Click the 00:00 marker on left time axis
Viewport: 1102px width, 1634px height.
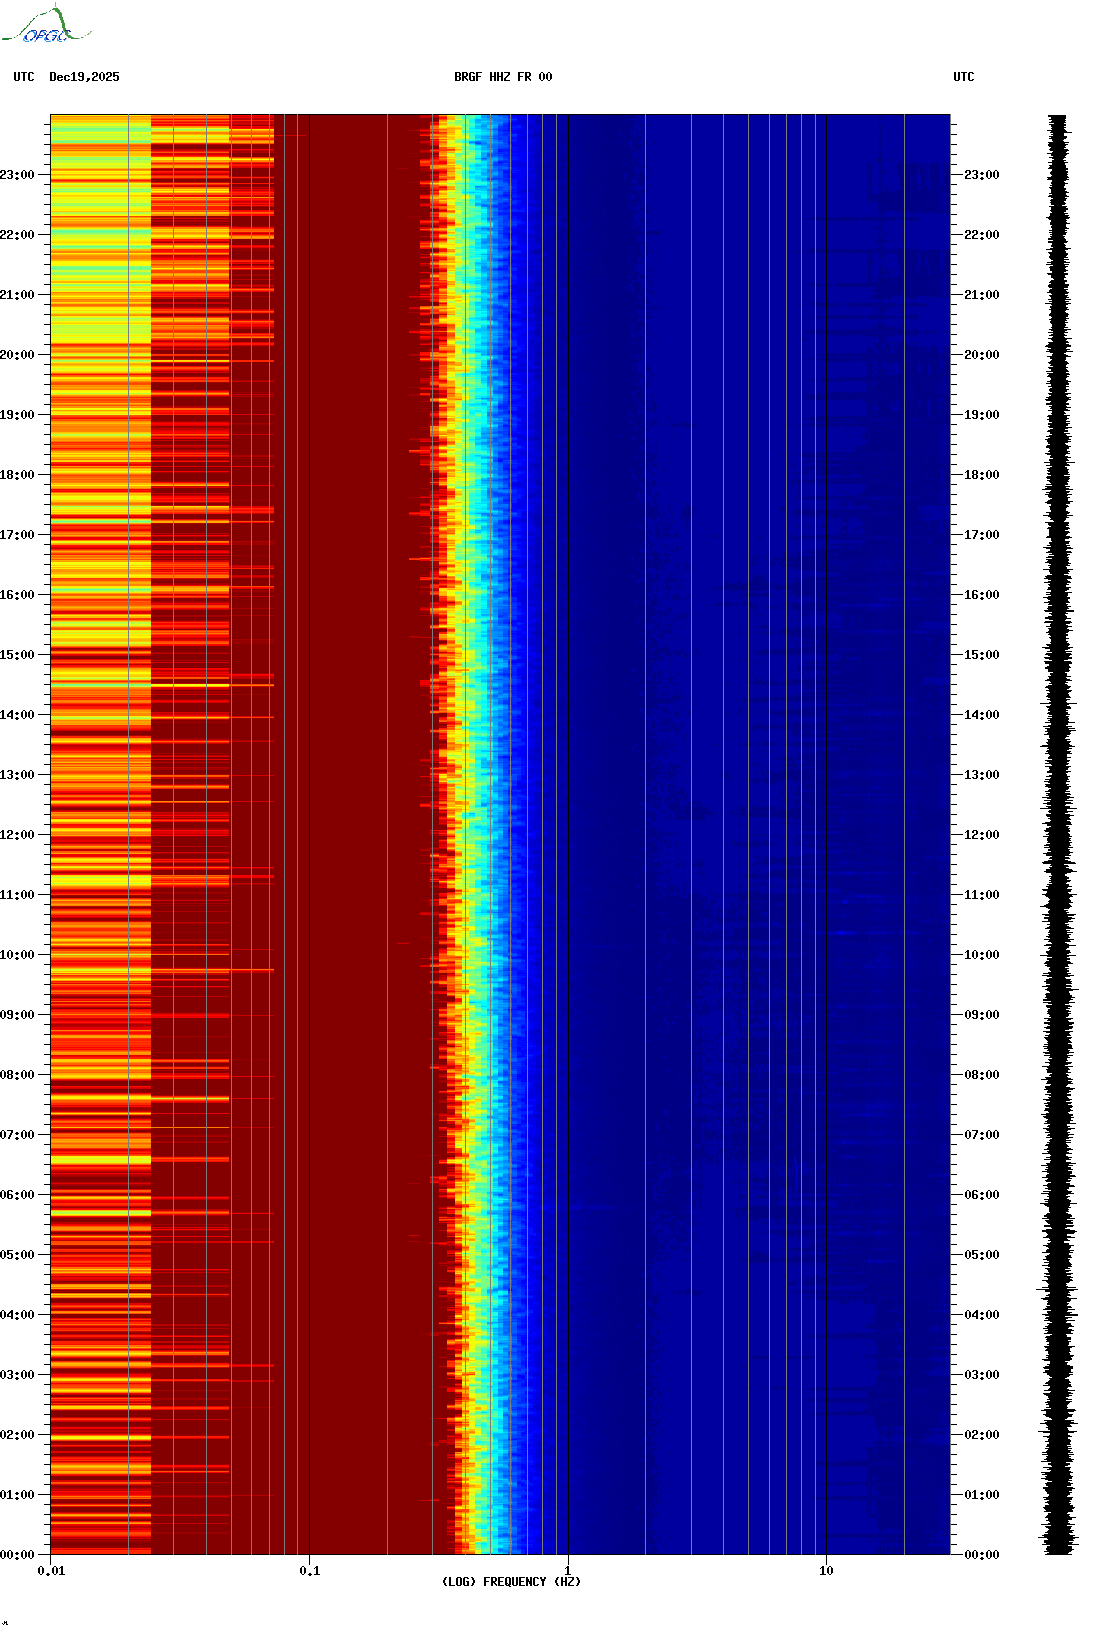(17, 1555)
